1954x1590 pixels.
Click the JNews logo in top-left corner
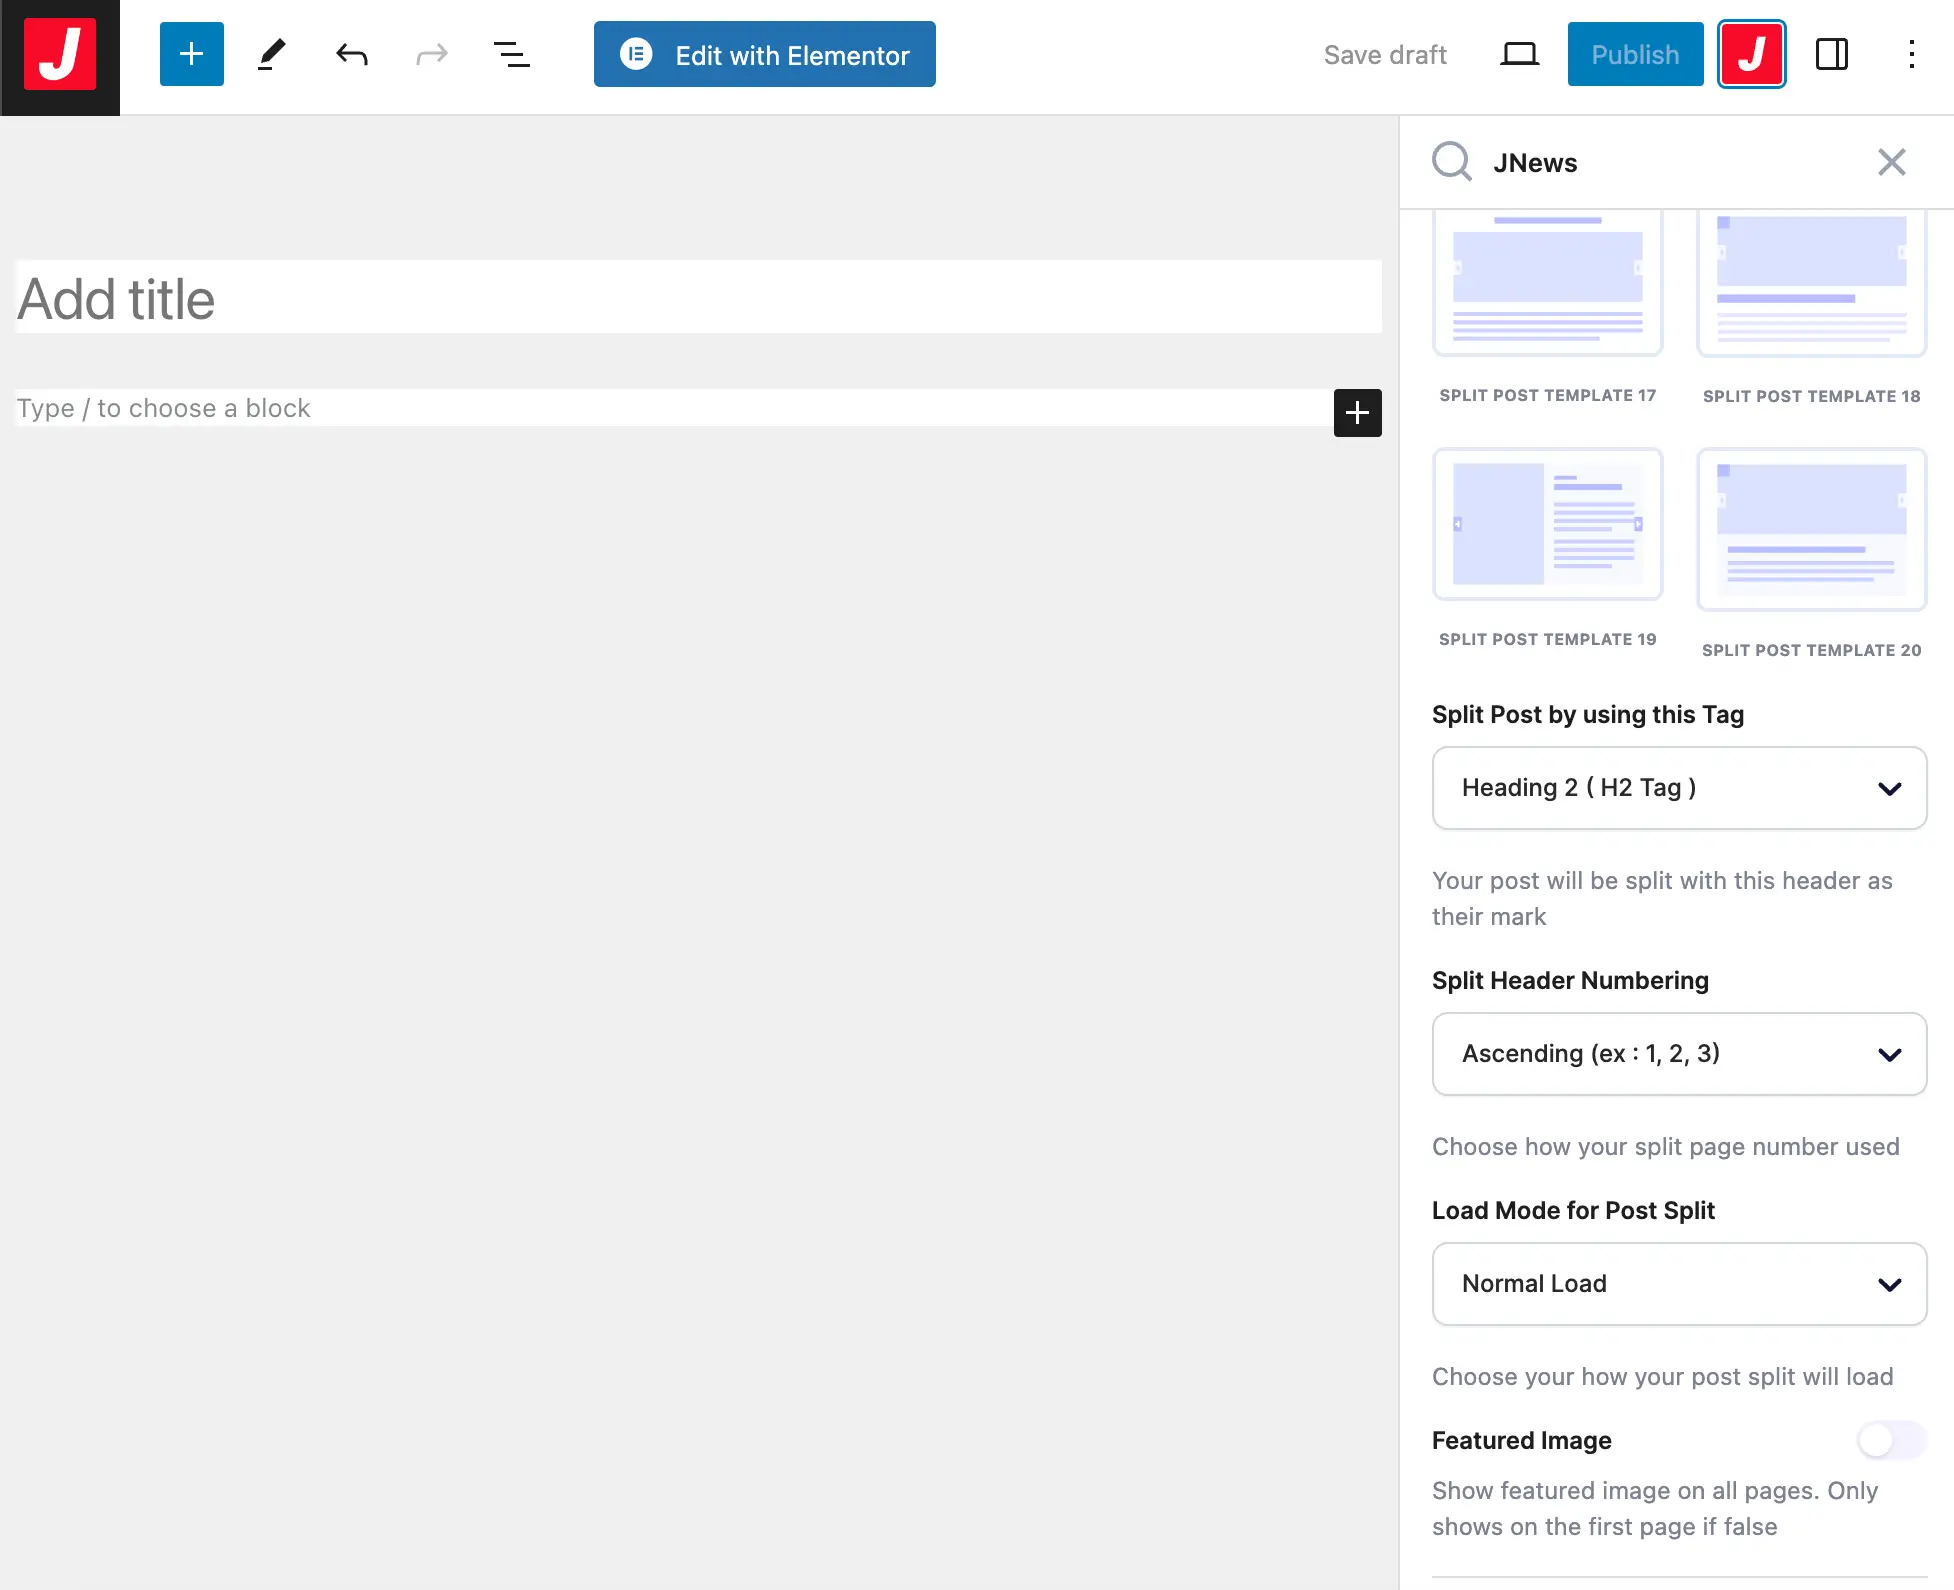(60, 56)
